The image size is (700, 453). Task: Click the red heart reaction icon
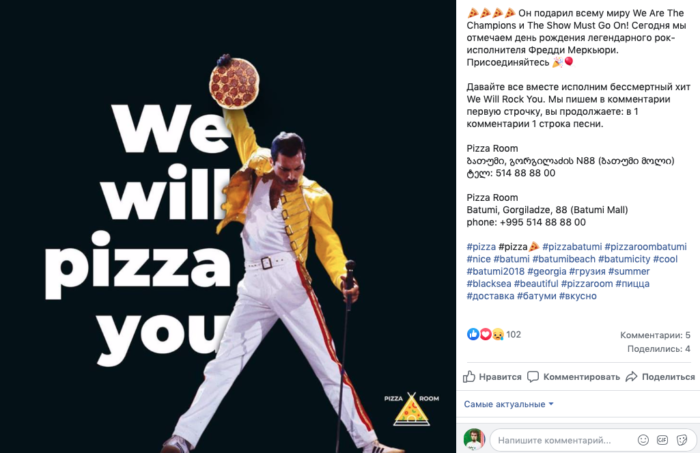pos(485,334)
